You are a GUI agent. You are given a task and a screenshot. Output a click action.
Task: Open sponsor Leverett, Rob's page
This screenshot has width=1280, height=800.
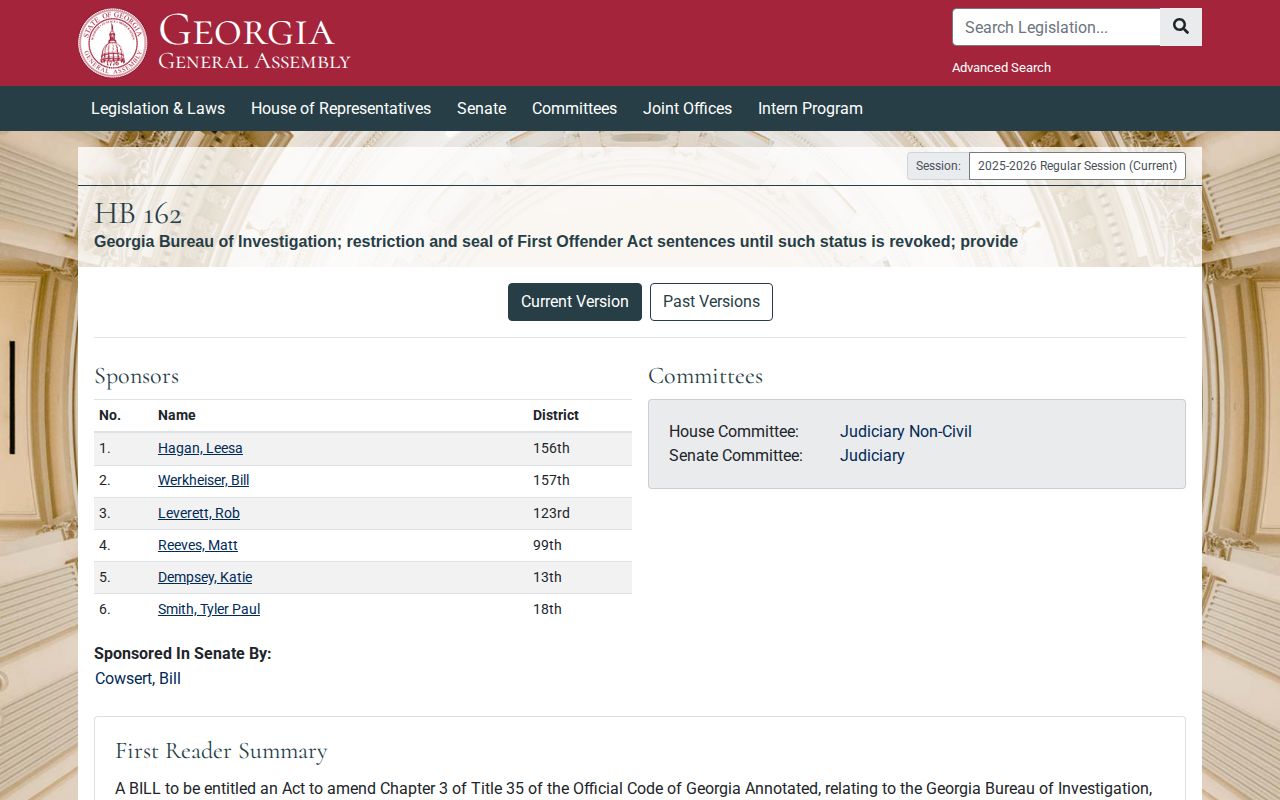[x=199, y=513]
